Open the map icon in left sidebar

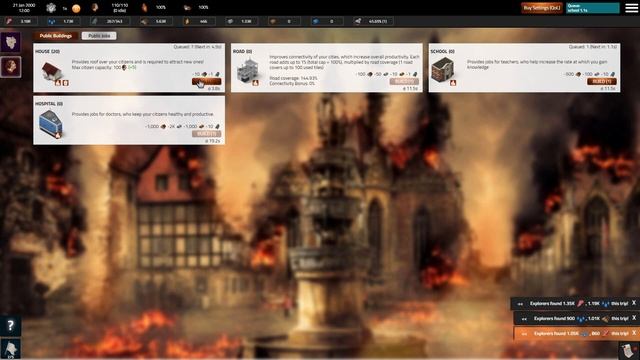[11, 42]
